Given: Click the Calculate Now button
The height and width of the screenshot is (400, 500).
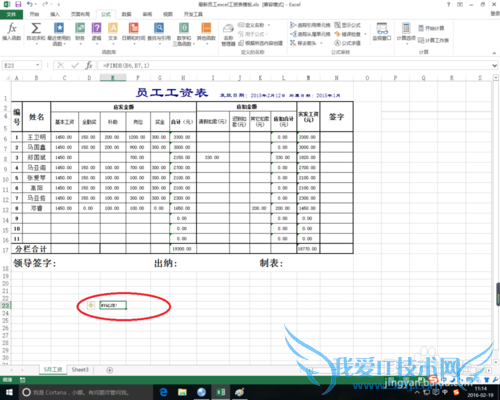Looking at the screenshot, I should [431, 28].
